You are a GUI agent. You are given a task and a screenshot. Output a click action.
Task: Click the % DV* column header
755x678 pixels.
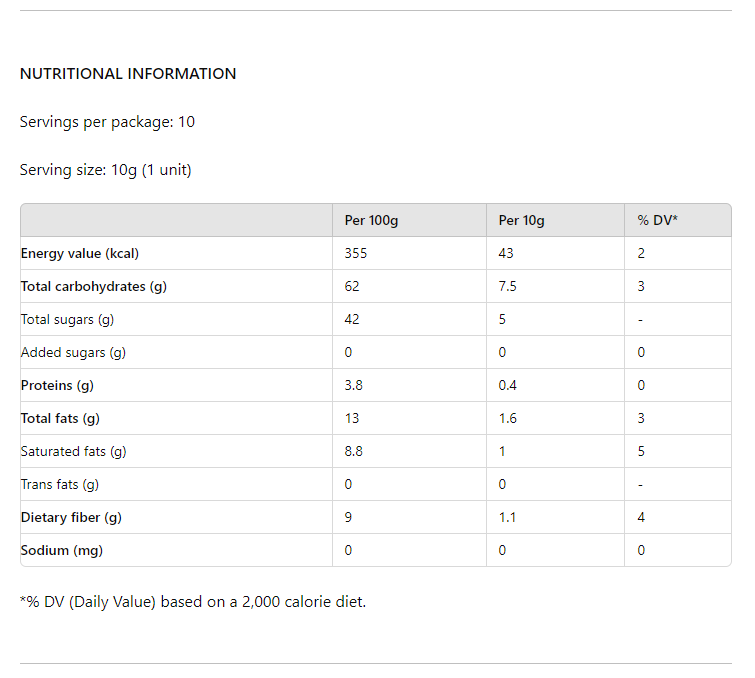(x=657, y=220)
